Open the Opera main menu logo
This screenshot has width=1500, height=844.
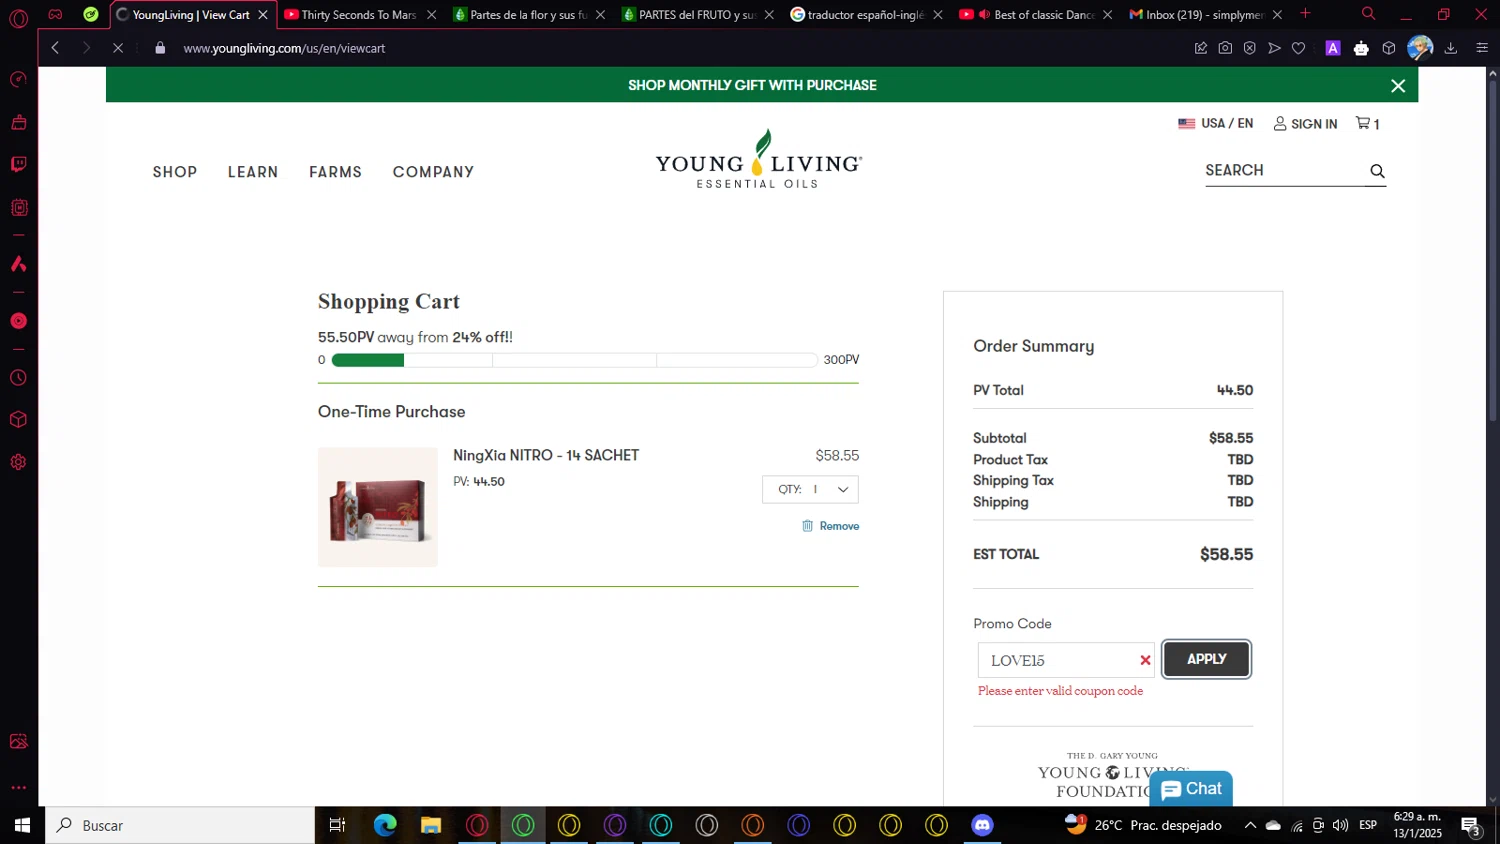(x=18, y=18)
